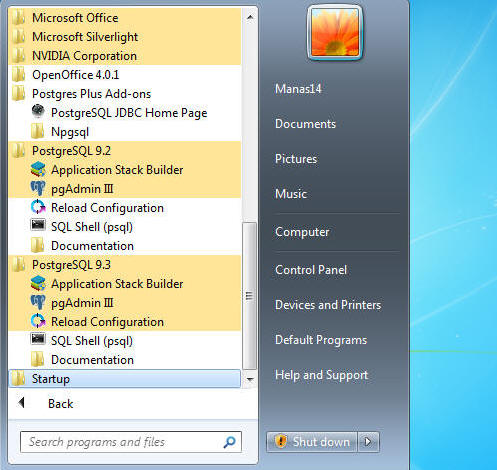Open Control Panel from the Start menu
The width and height of the screenshot is (497, 470).
pos(311,270)
